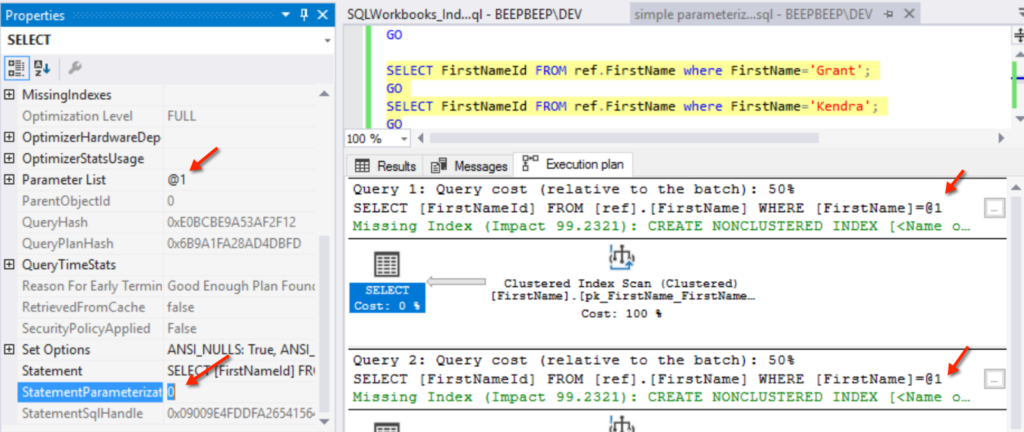Expand the QueryTimeStats property node
The image size is (1024, 432).
pos(10,265)
